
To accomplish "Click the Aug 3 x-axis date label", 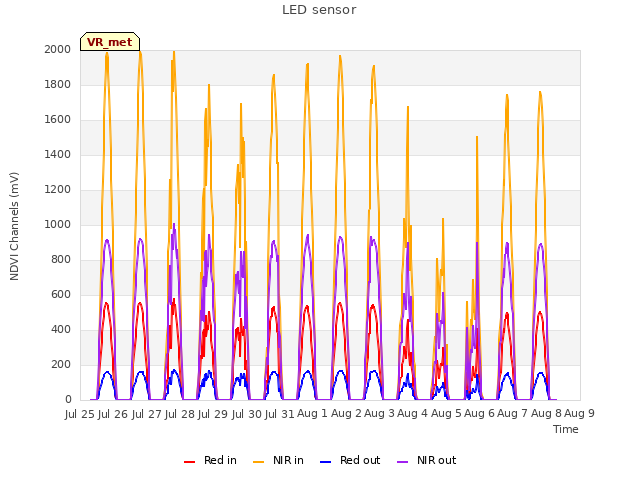I will [x=379, y=413].
